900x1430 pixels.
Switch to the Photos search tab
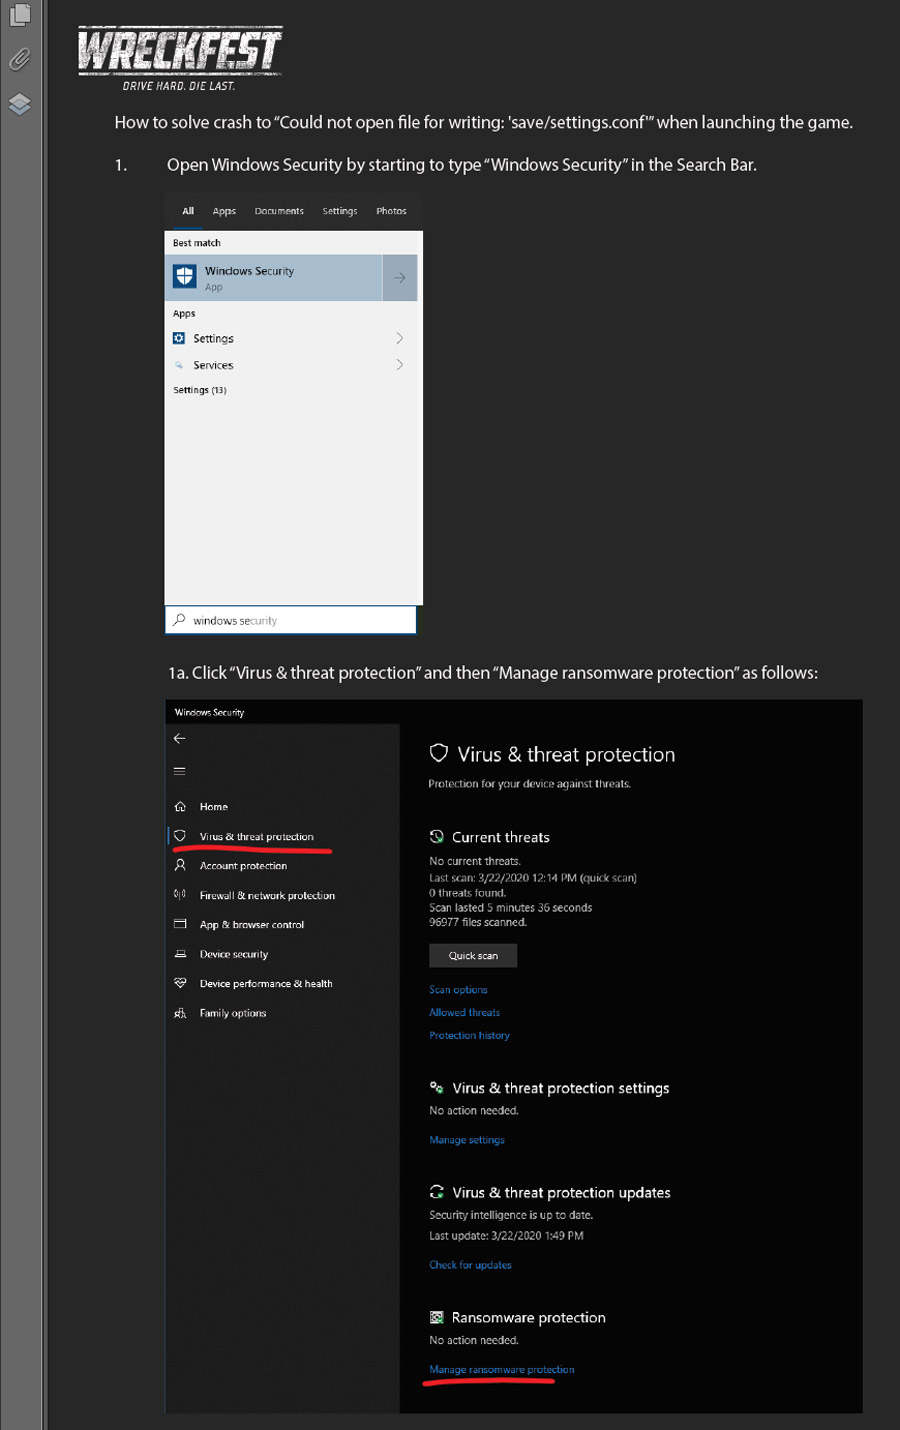coord(391,211)
